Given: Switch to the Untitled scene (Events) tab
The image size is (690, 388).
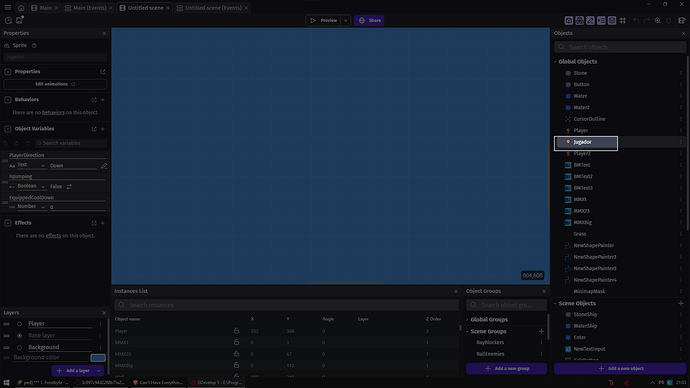Looking at the screenshot, I should tap(212, 7).
